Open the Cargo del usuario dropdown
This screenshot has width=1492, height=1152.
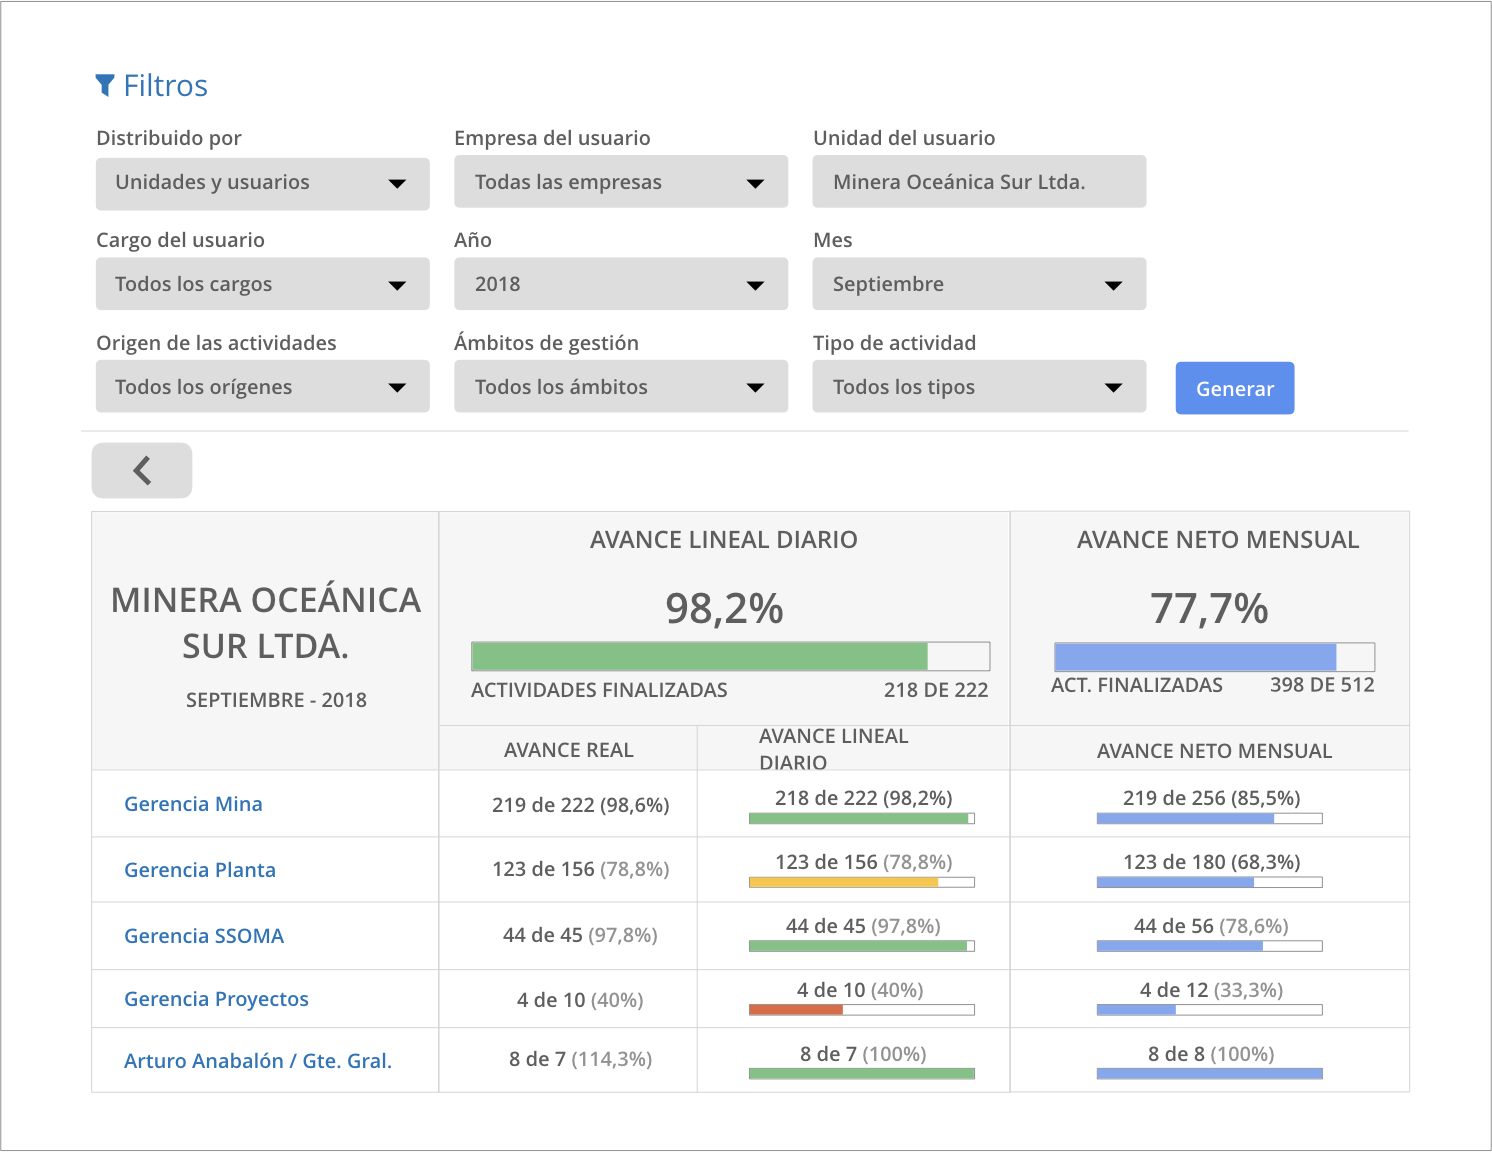pyautogui.click(x=262, y=284)
